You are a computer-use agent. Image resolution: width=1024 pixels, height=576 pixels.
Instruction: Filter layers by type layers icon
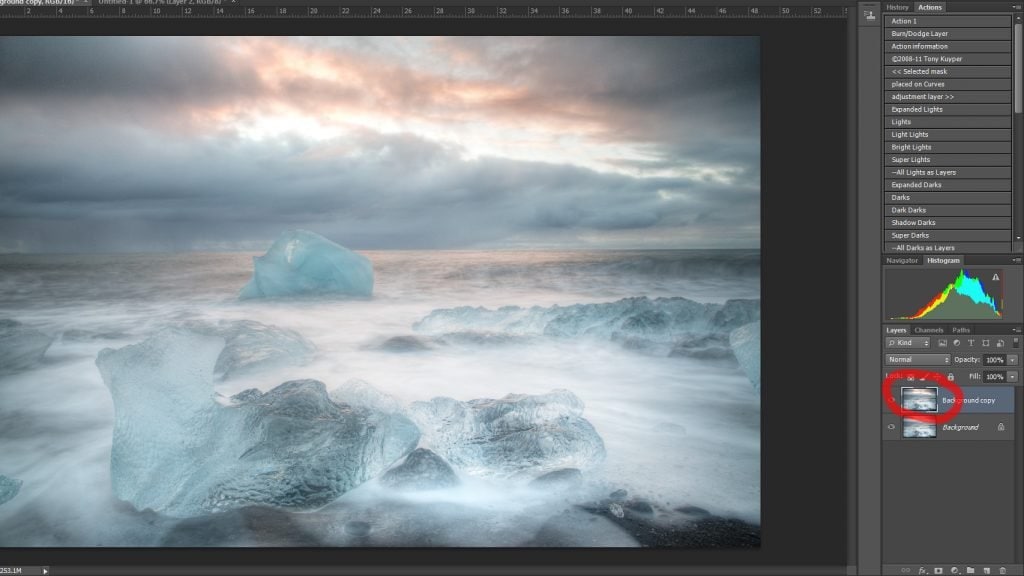click(971, 343)
